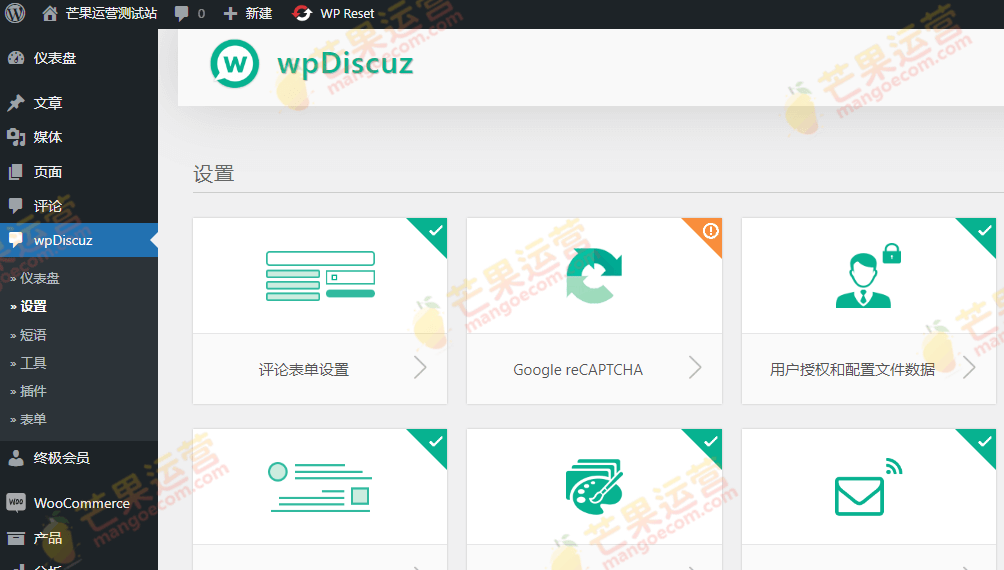Click the WP Reset red arrows icon
1004x570 pixels.
tap(302, 13)
